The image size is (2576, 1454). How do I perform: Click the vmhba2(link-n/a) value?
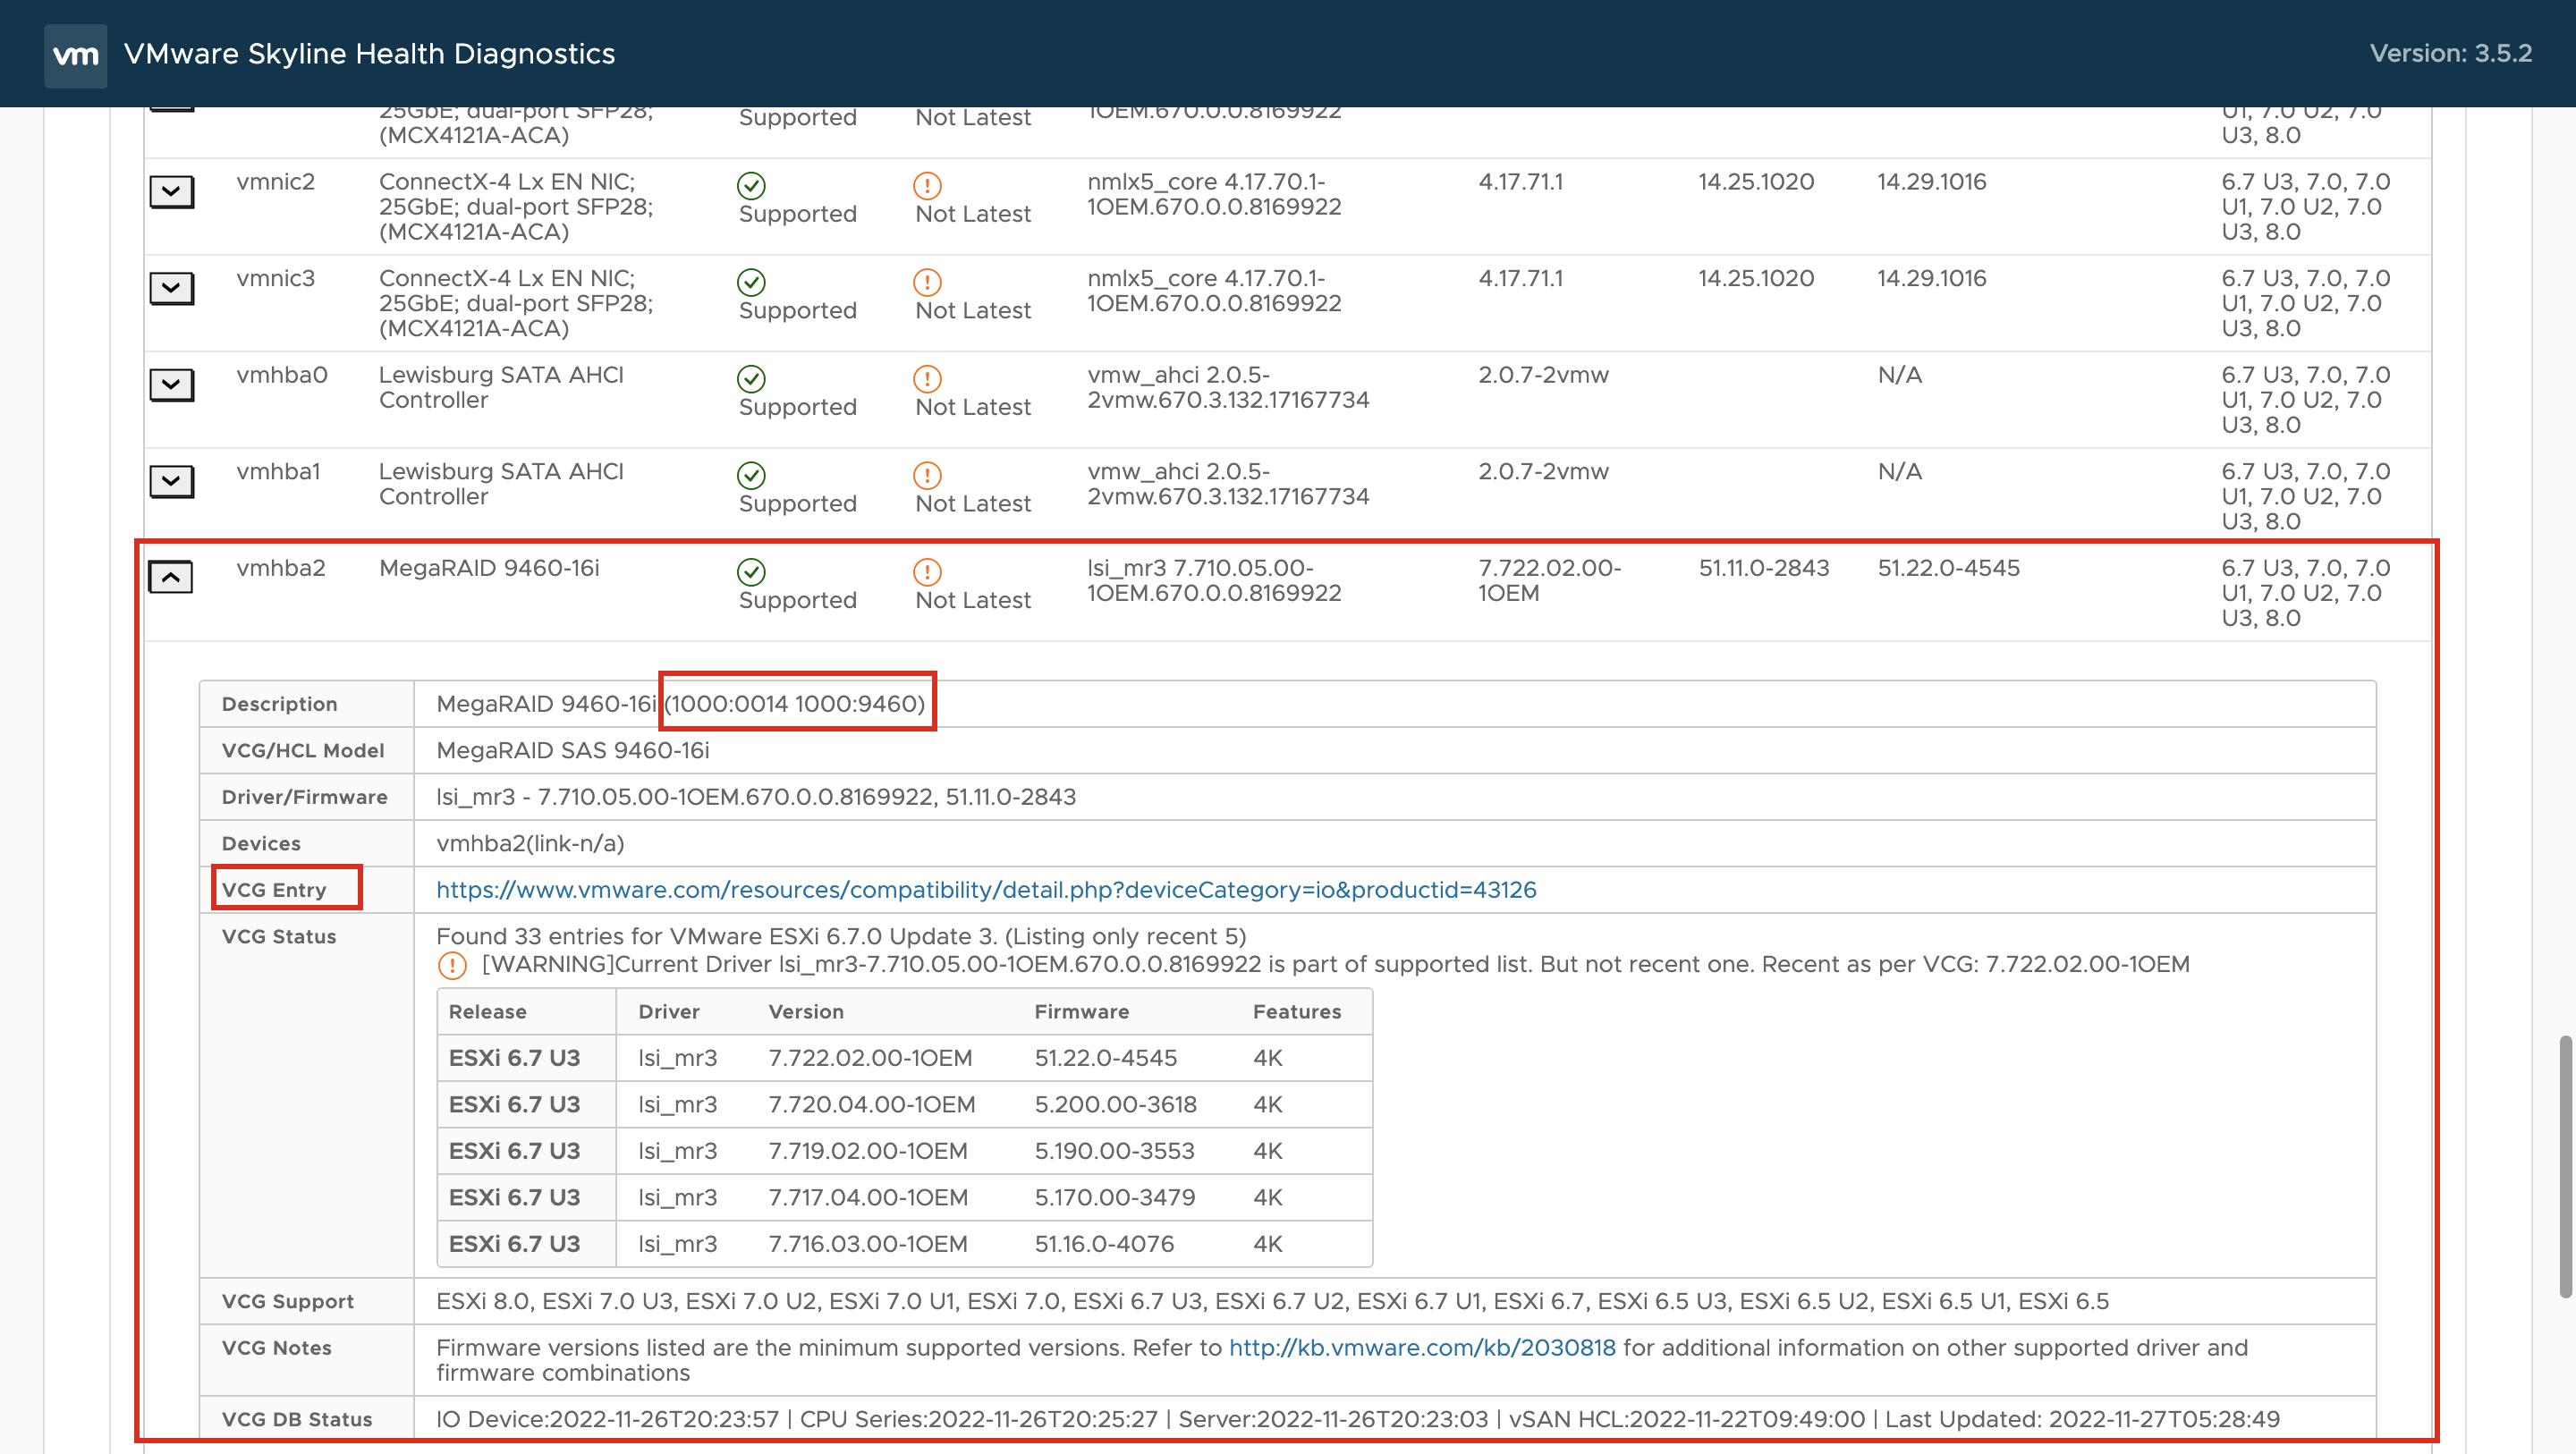(x=530, y=844)
